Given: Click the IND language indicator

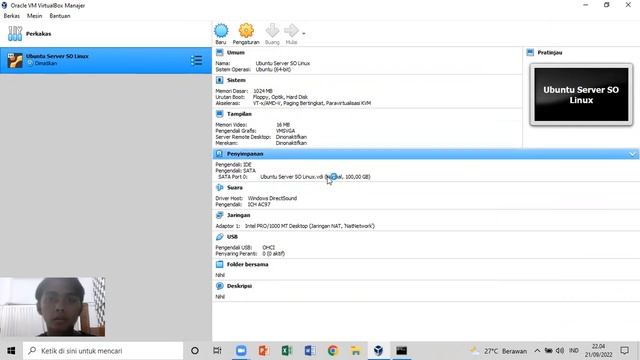Looking at the screenshot, I should click(x=574, y=351).
